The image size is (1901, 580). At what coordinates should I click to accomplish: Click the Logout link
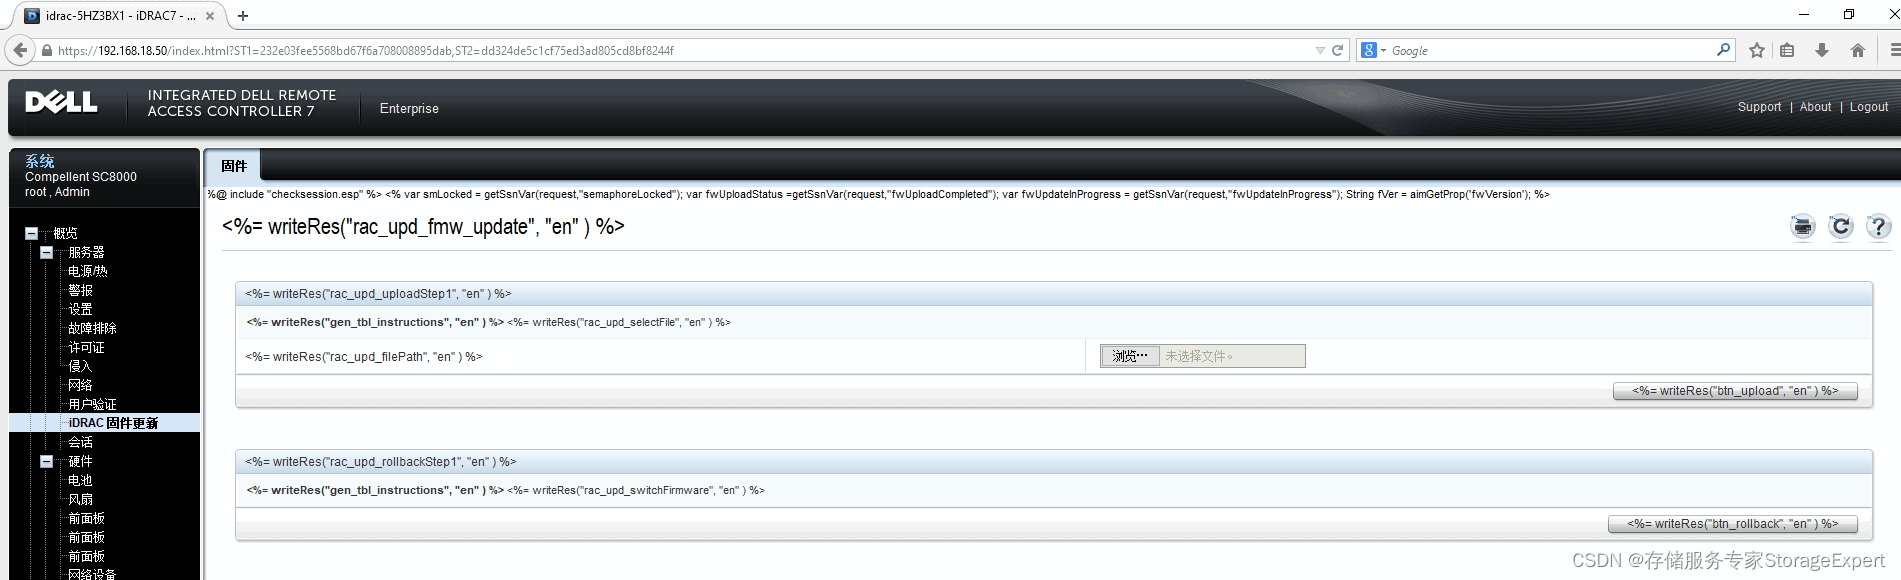(1868, 107)
